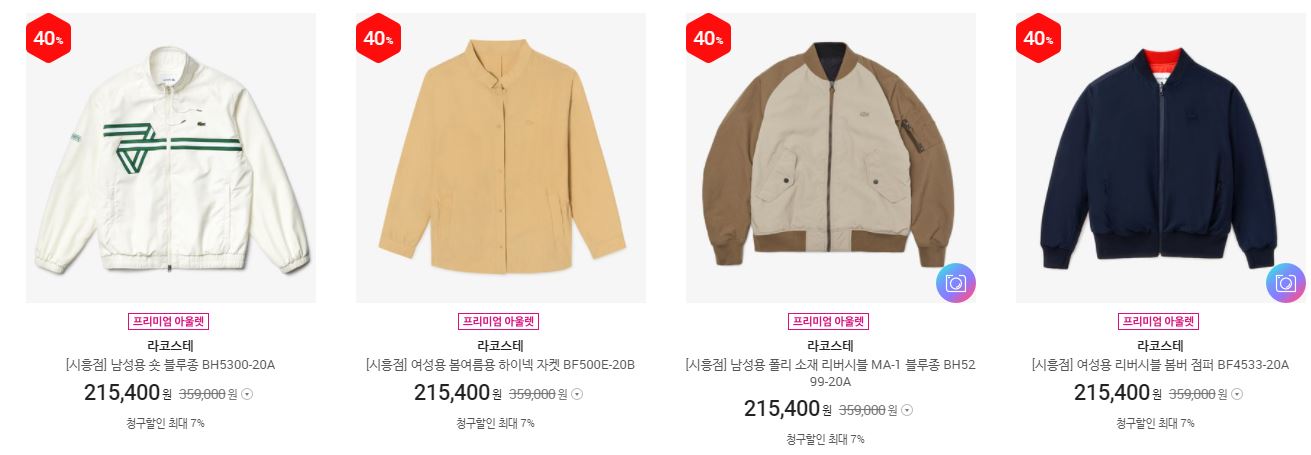1311x455 pixels.
Task: Click 라코스테 brand name under yellow jacket
Action: click(501, 346)
